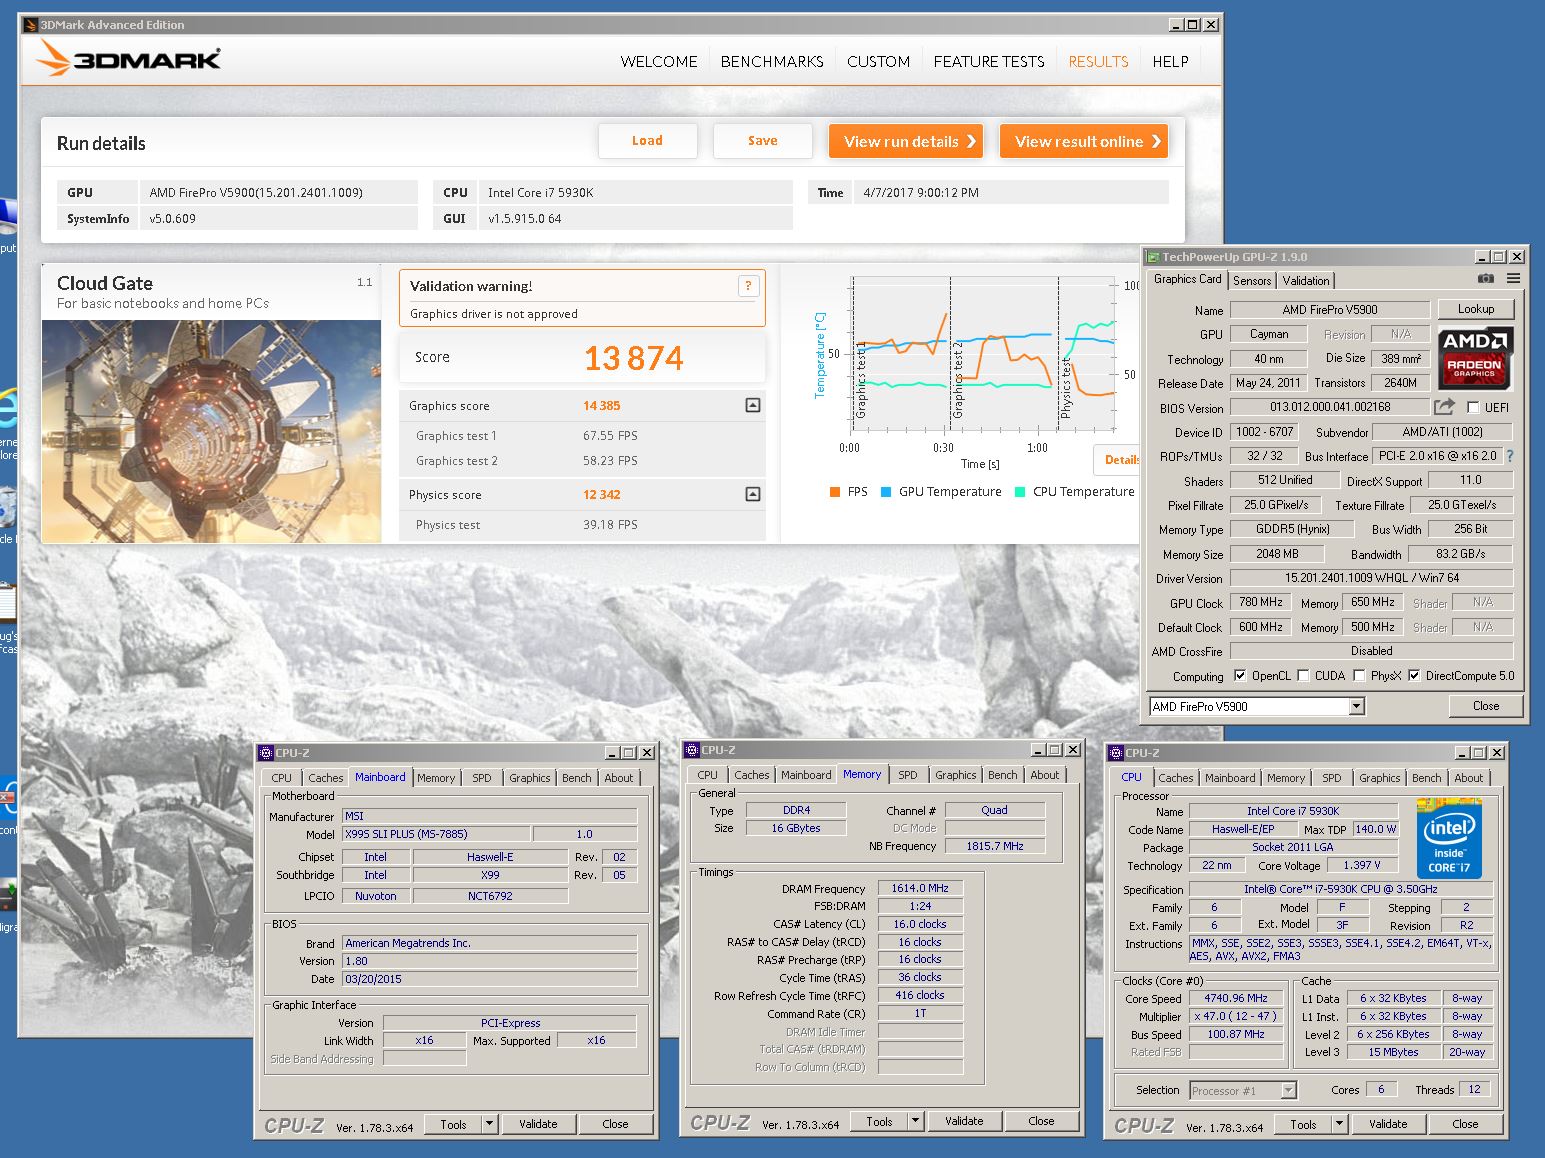Click the blue GPU Temperature legend swatch

pos(885,492)
